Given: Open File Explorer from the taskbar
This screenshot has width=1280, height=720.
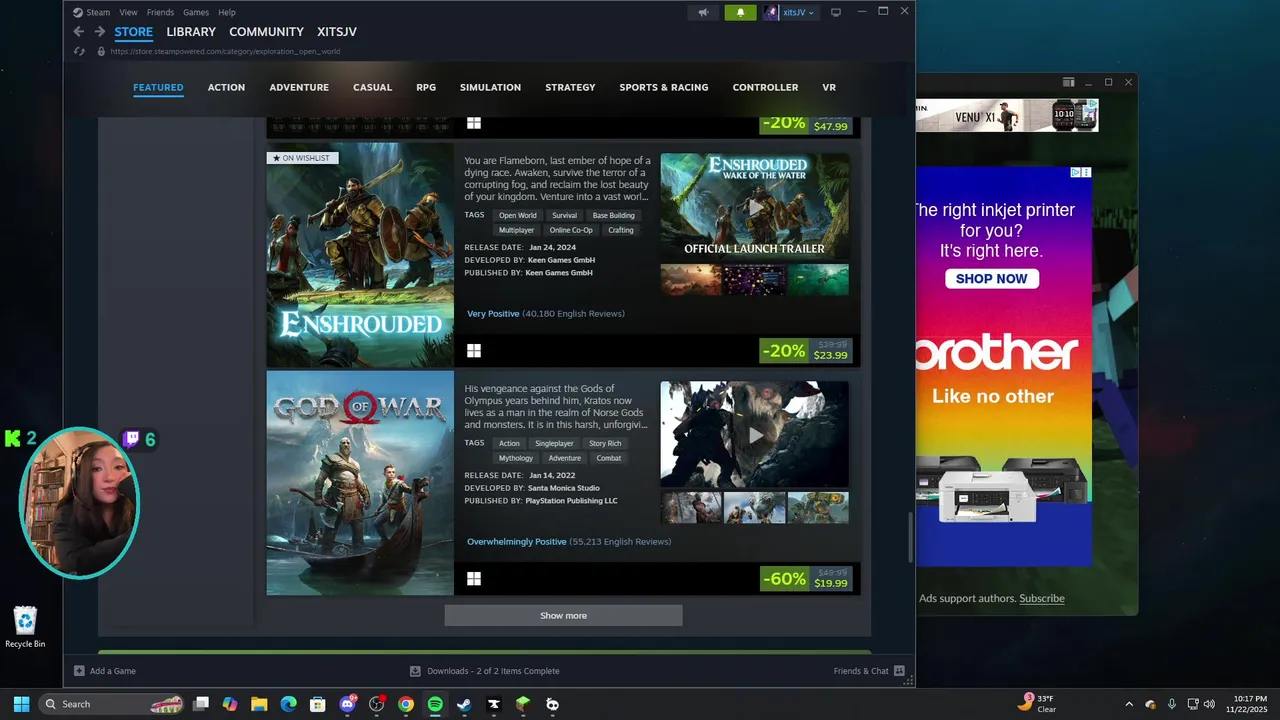Looking at the screenshot, I should pyautogui.click(x=259, y=704).
